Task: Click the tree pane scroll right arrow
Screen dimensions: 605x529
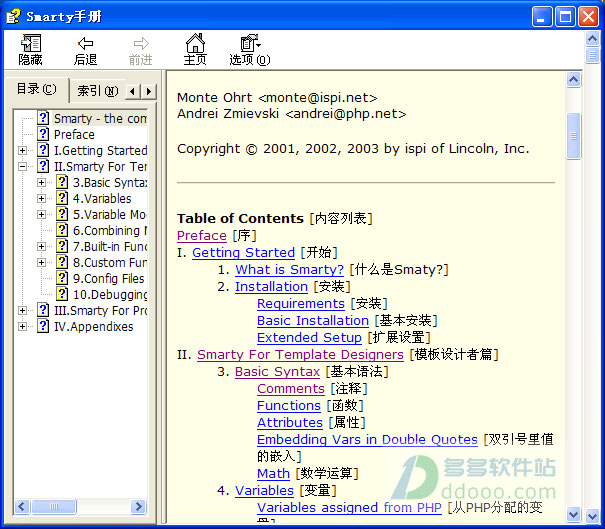Action: coord(138,506)
